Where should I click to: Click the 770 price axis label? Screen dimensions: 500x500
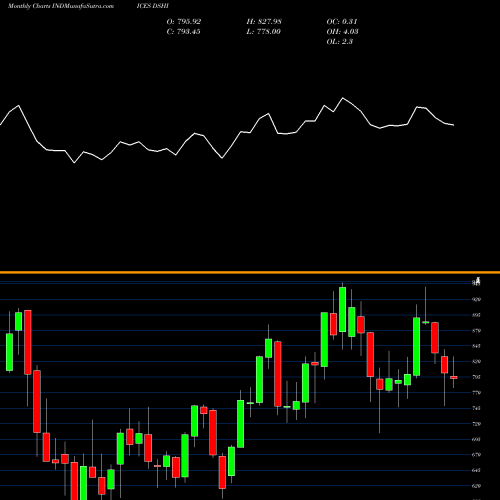pos(476,393)
